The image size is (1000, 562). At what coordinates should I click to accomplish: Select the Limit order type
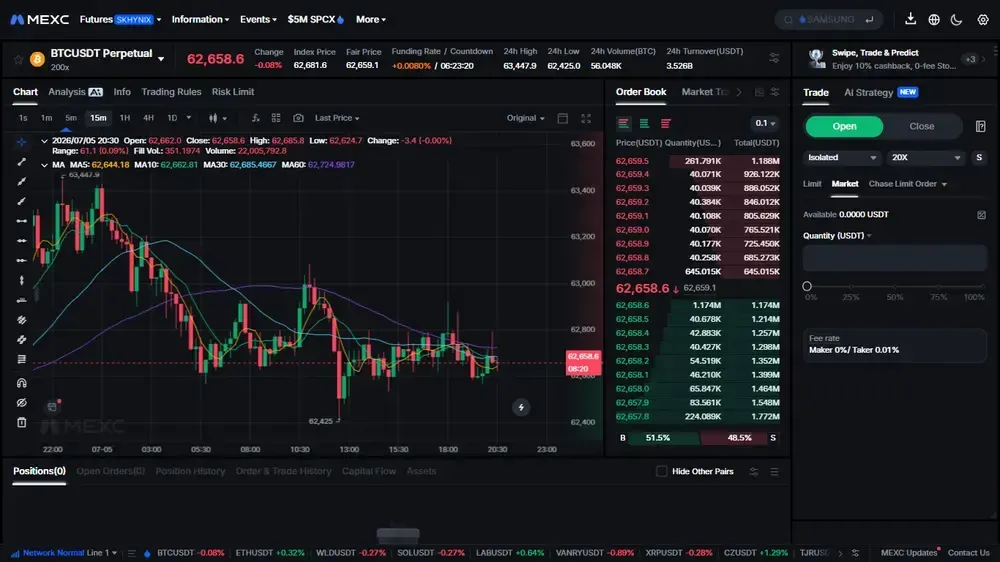pos(812,184)
